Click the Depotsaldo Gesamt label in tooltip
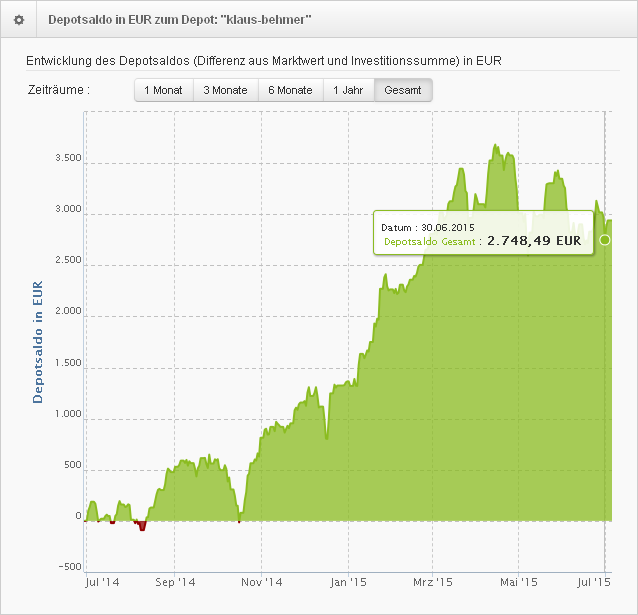This screenshot has height=615, width=638. 430,241
